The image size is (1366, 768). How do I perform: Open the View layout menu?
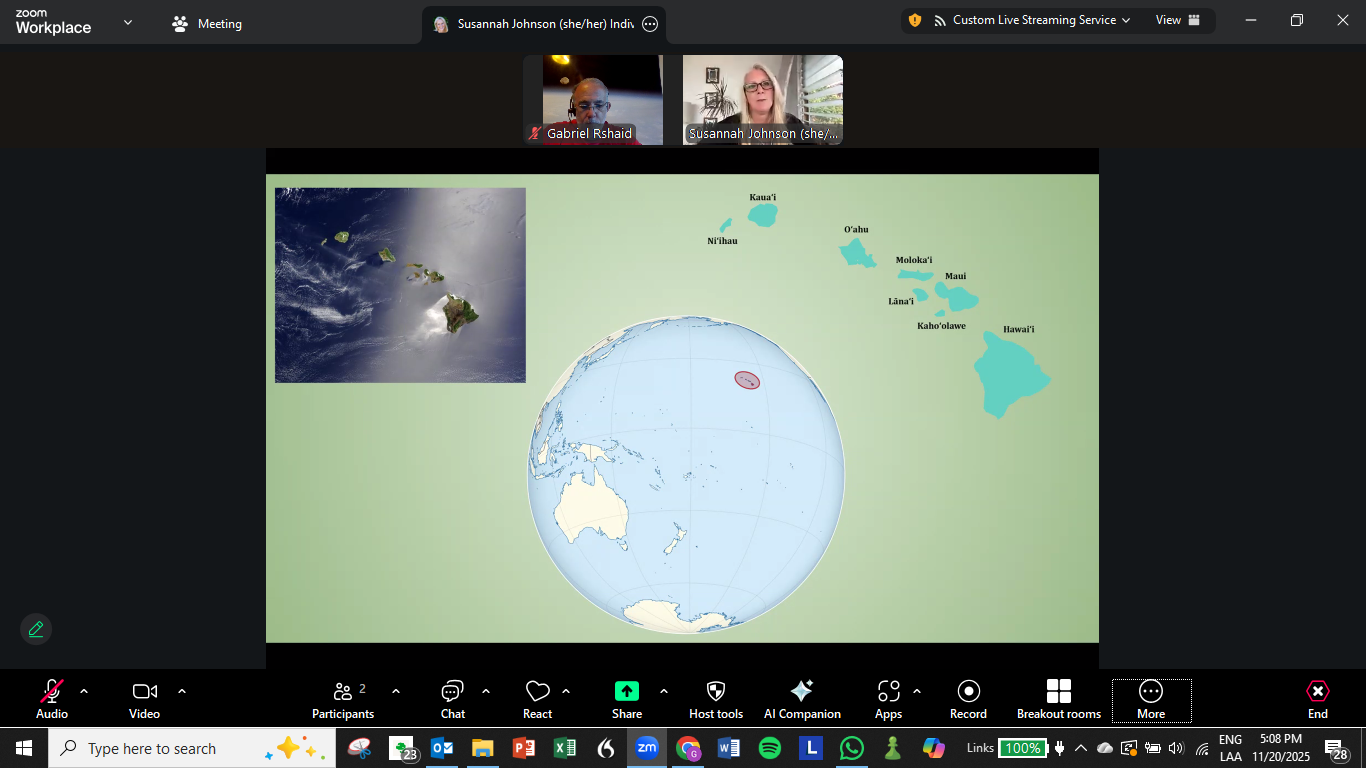point(1178,20)
